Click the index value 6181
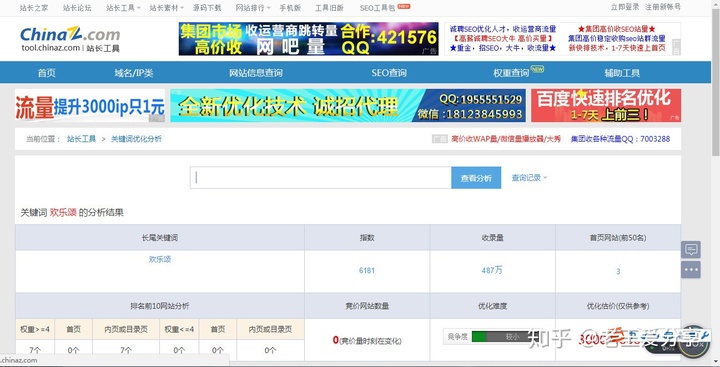This screenshot has width=720, height=367. tap(367, 271)
